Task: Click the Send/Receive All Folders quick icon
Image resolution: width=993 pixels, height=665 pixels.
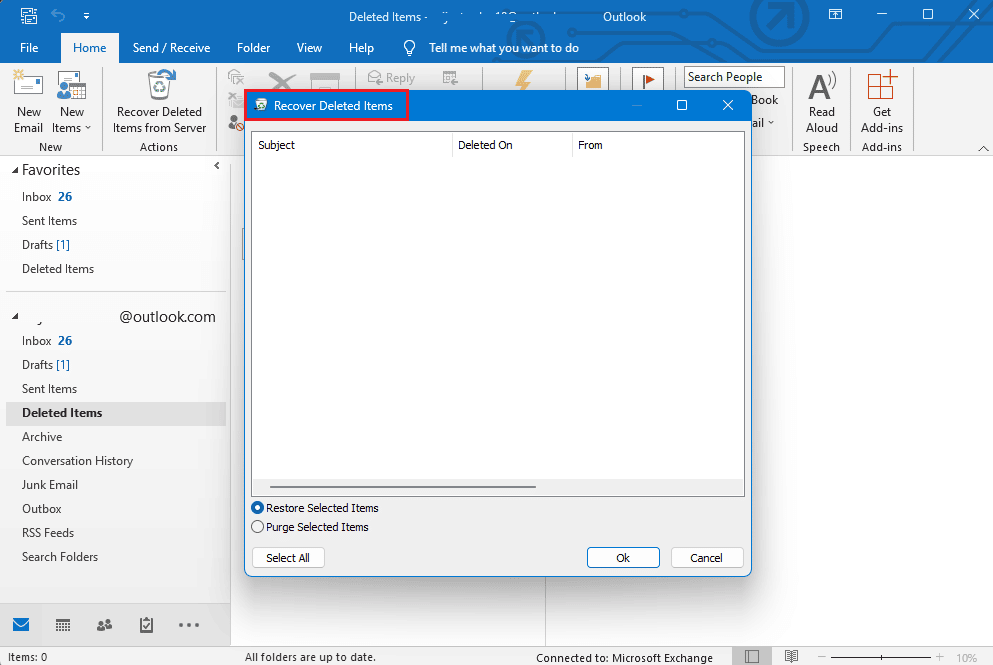Action: [x=28, y=15]
